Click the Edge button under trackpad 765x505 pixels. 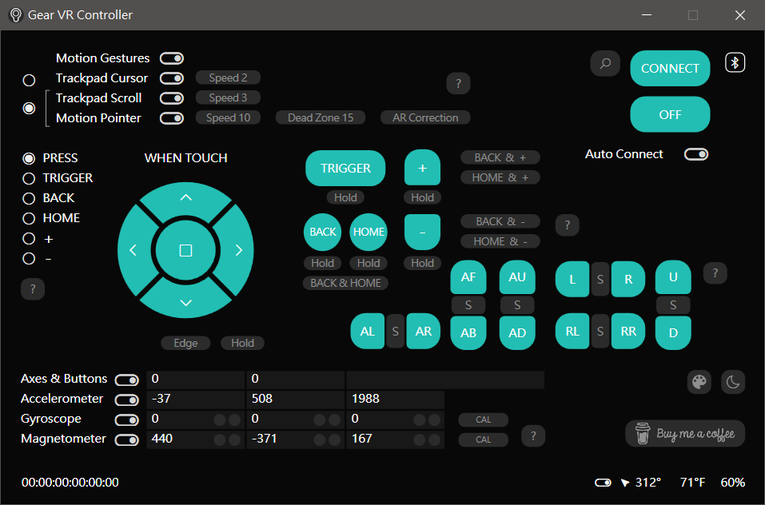pos(186,343)
